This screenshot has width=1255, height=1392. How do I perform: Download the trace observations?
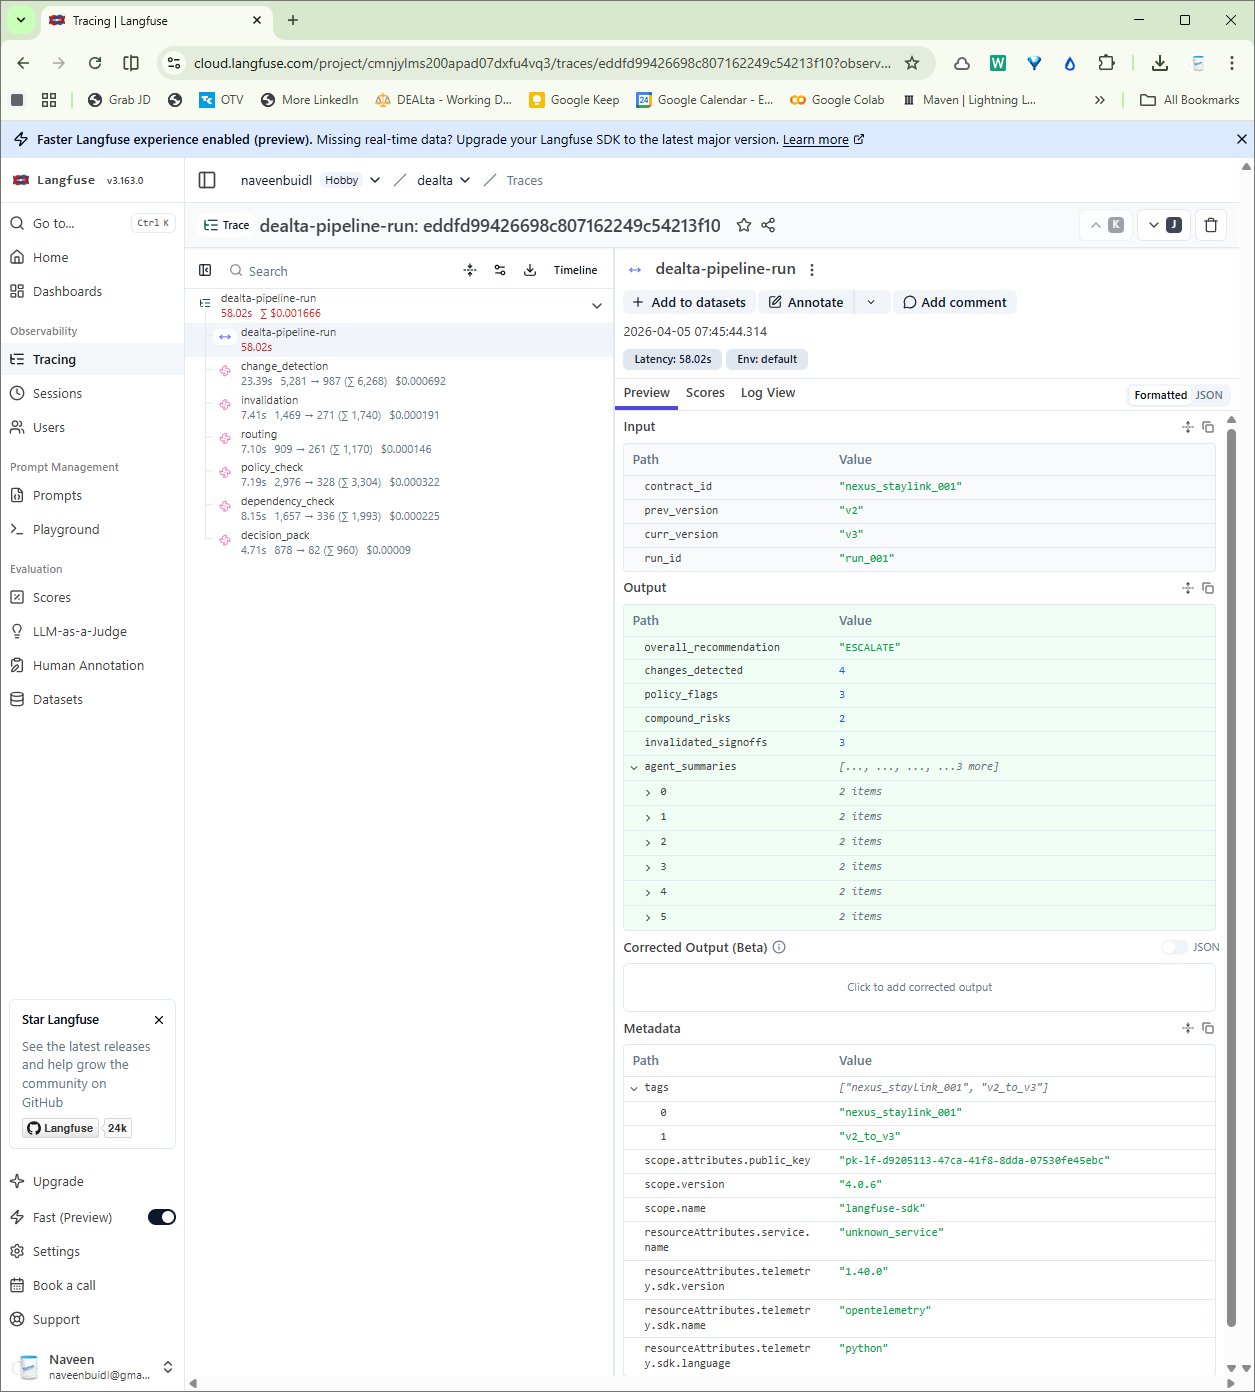tap(530, 270)
